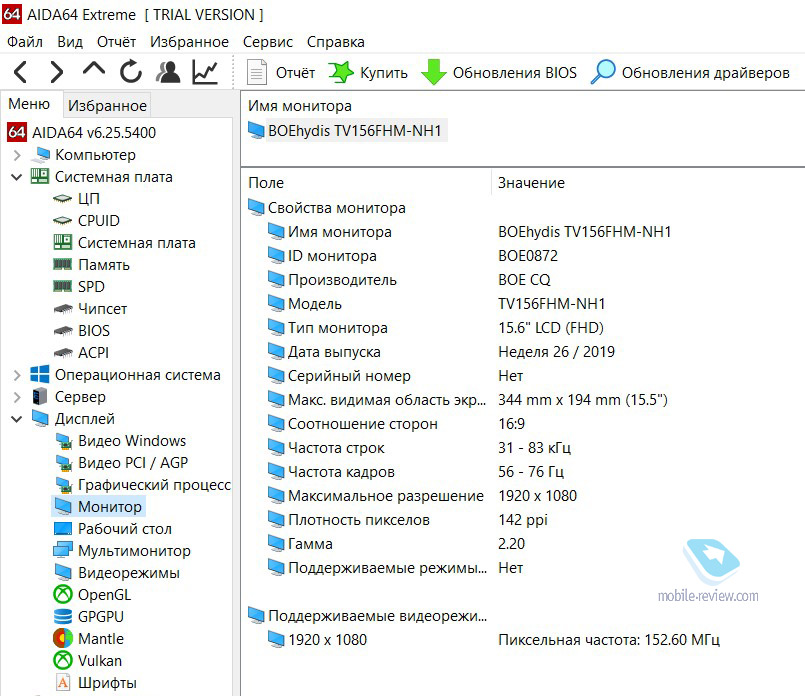Click the Компьютер computer icon

(40, 155)
